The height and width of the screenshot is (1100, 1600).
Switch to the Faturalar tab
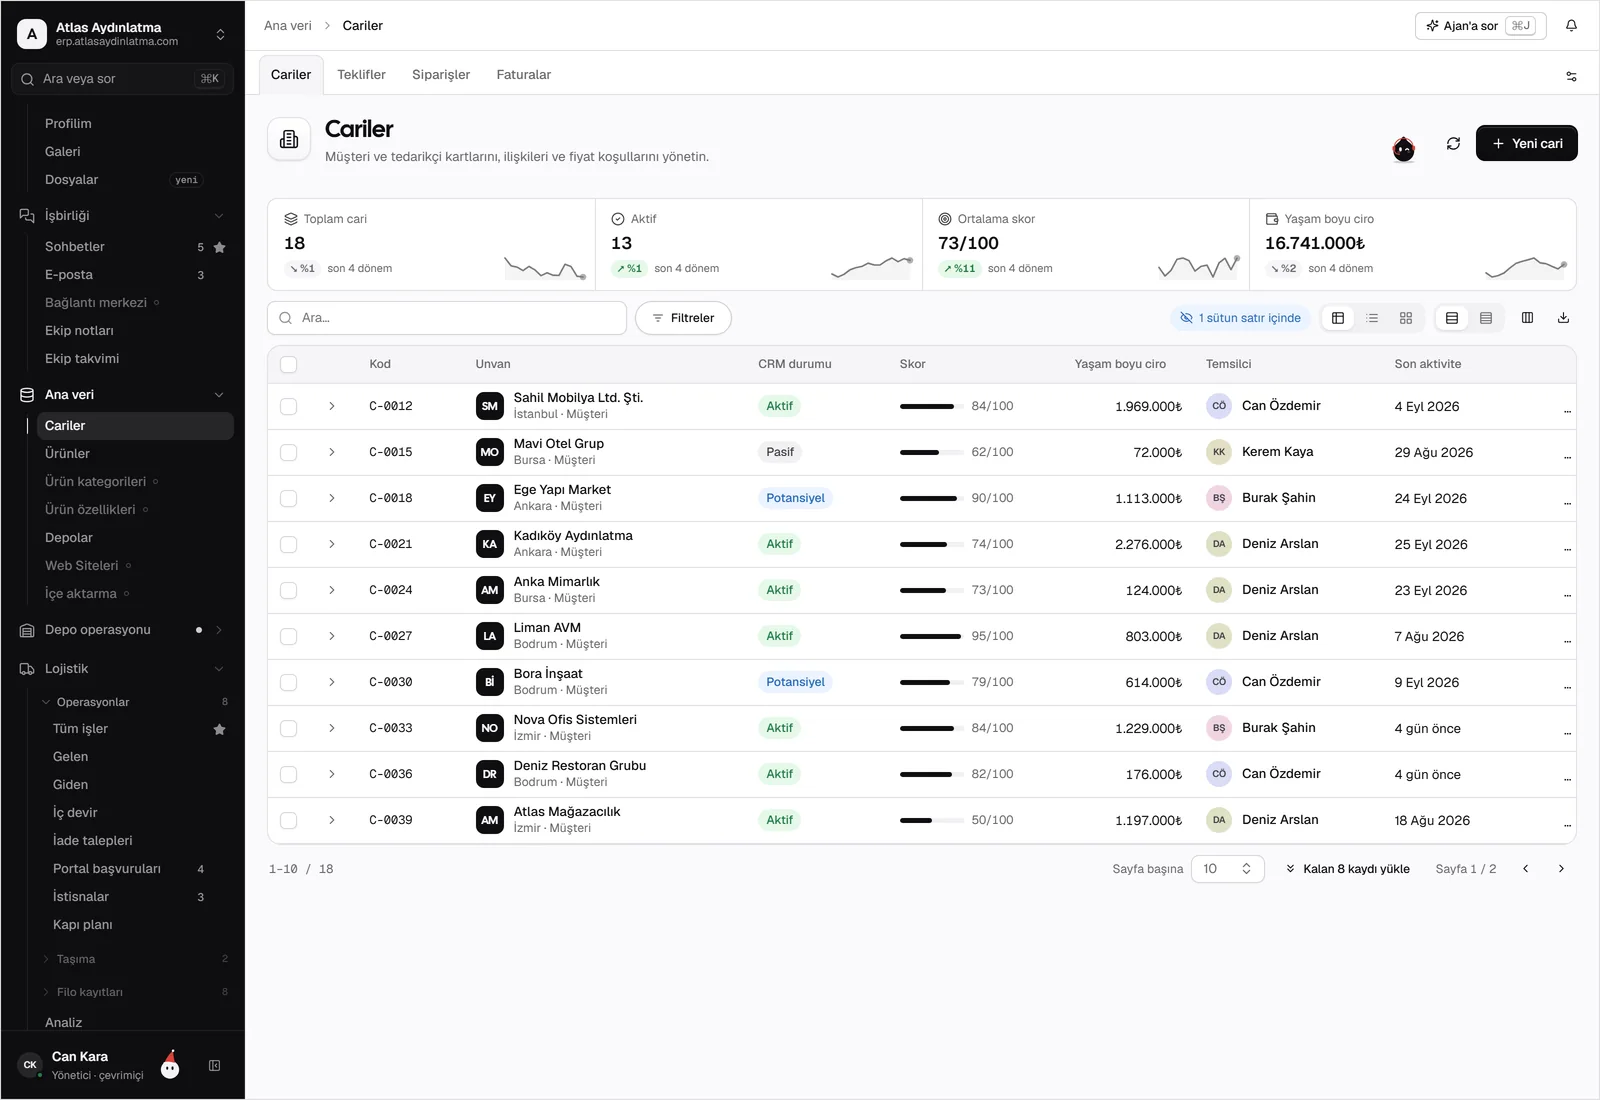point(523,75)
